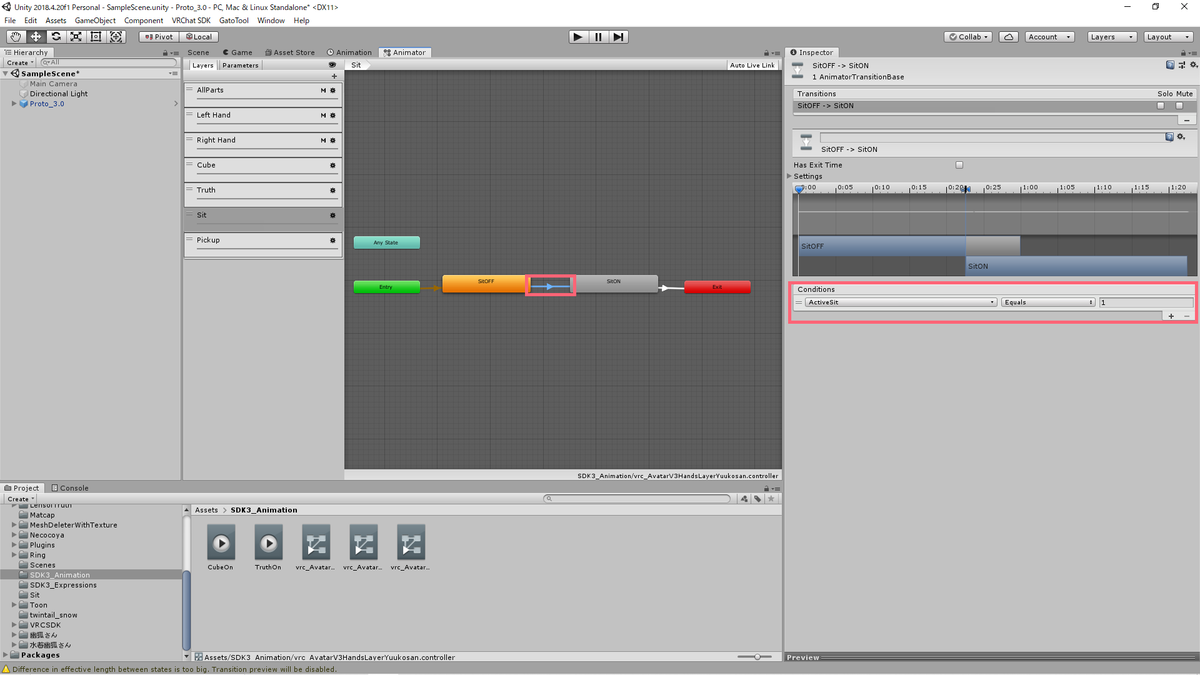Select the SitOFF state node
This screenshot has width=1200, height=675.
point(485,284)
